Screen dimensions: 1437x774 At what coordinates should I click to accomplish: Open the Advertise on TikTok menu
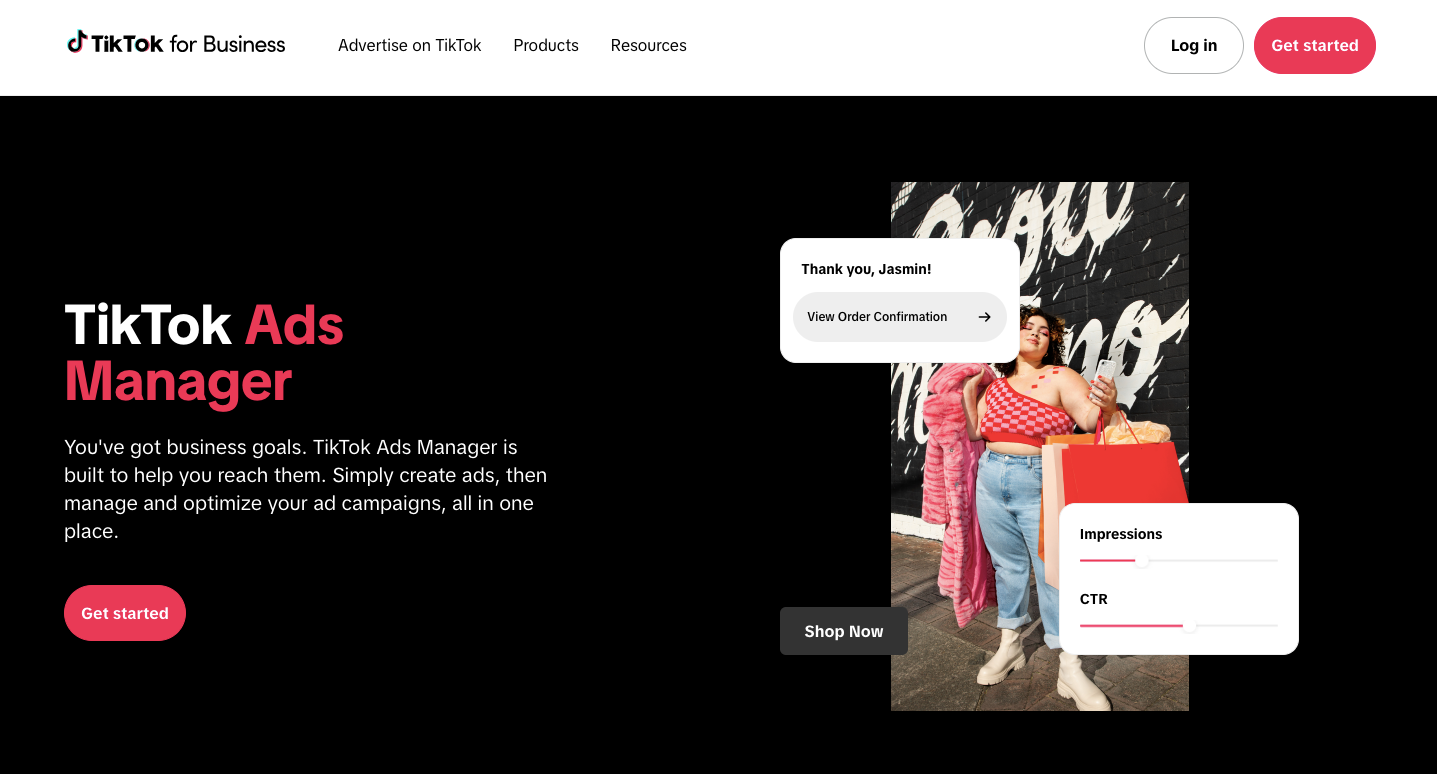point(410,45)
